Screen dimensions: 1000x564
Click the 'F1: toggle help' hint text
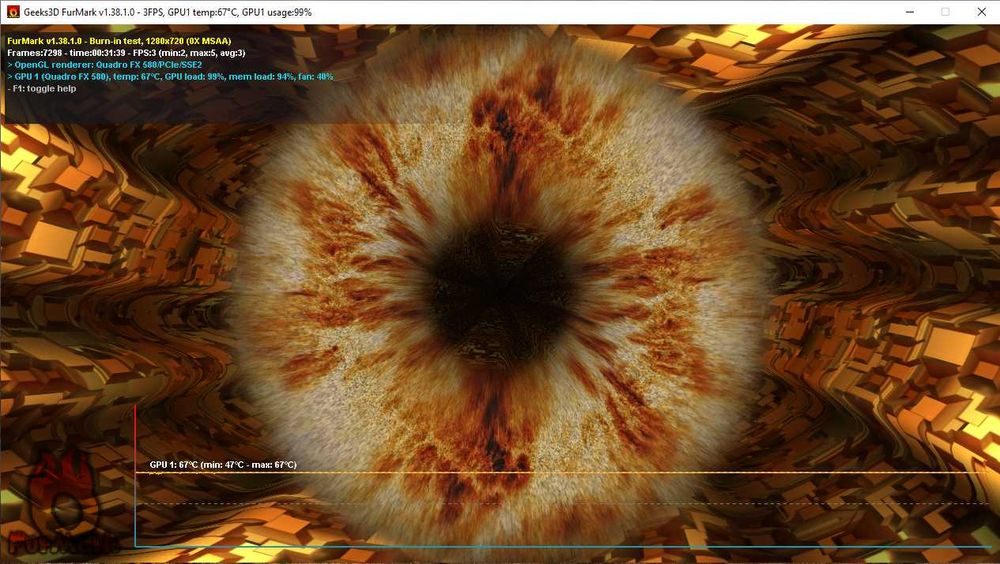click(41, 89)
